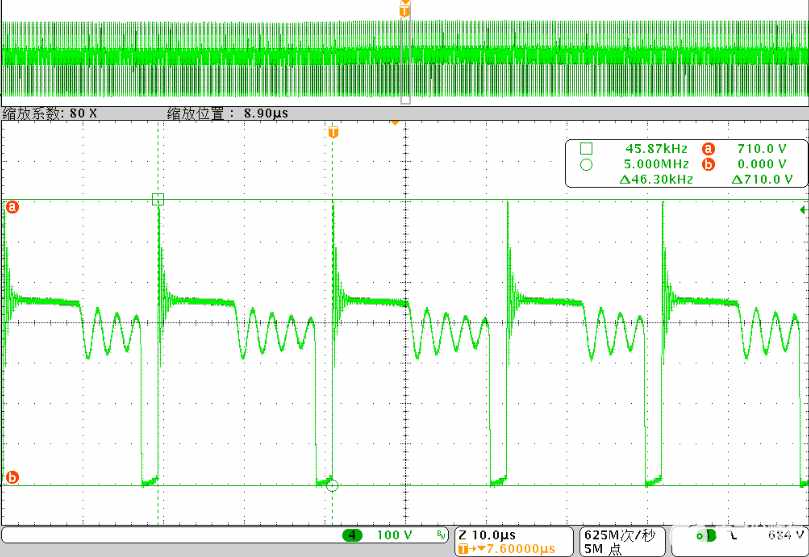Click the orange trigger marker in the overview strip
The height and width of the screenshot is (557, 809).
pyautogui.click(x=405, y=10)
